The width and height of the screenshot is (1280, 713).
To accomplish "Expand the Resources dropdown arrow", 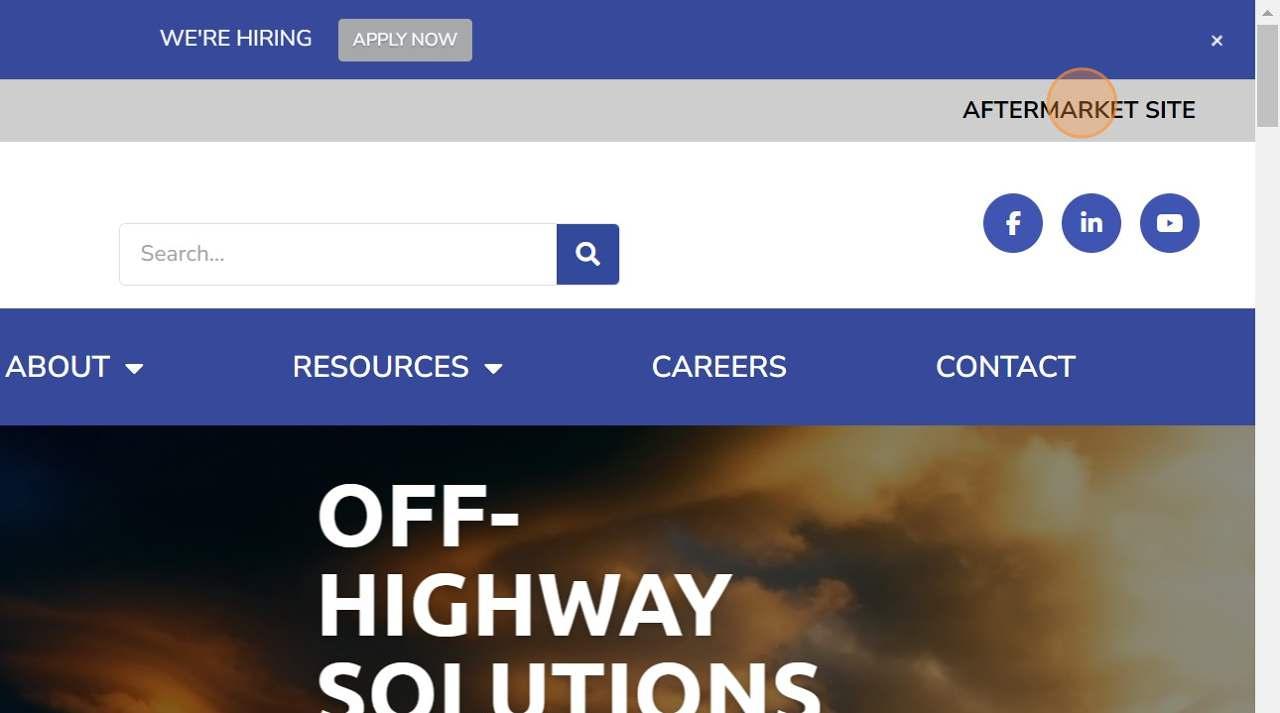I will [x=493, y=368].
